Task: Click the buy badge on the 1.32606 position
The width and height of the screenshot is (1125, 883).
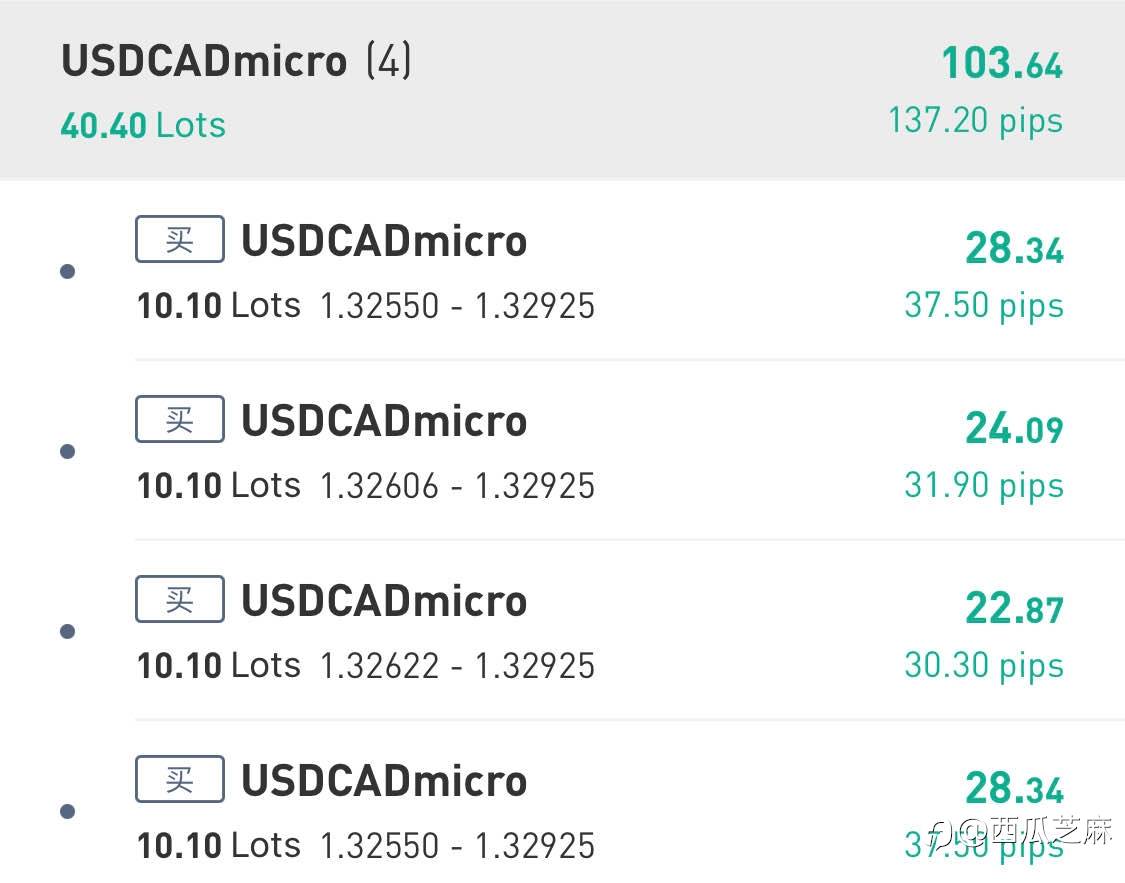Action: (x=179, y=420)
